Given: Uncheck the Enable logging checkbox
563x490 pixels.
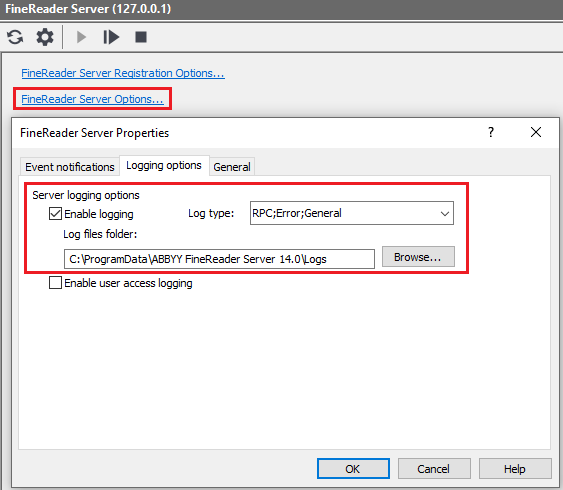Looking at the screenshot, I should 55,214.
